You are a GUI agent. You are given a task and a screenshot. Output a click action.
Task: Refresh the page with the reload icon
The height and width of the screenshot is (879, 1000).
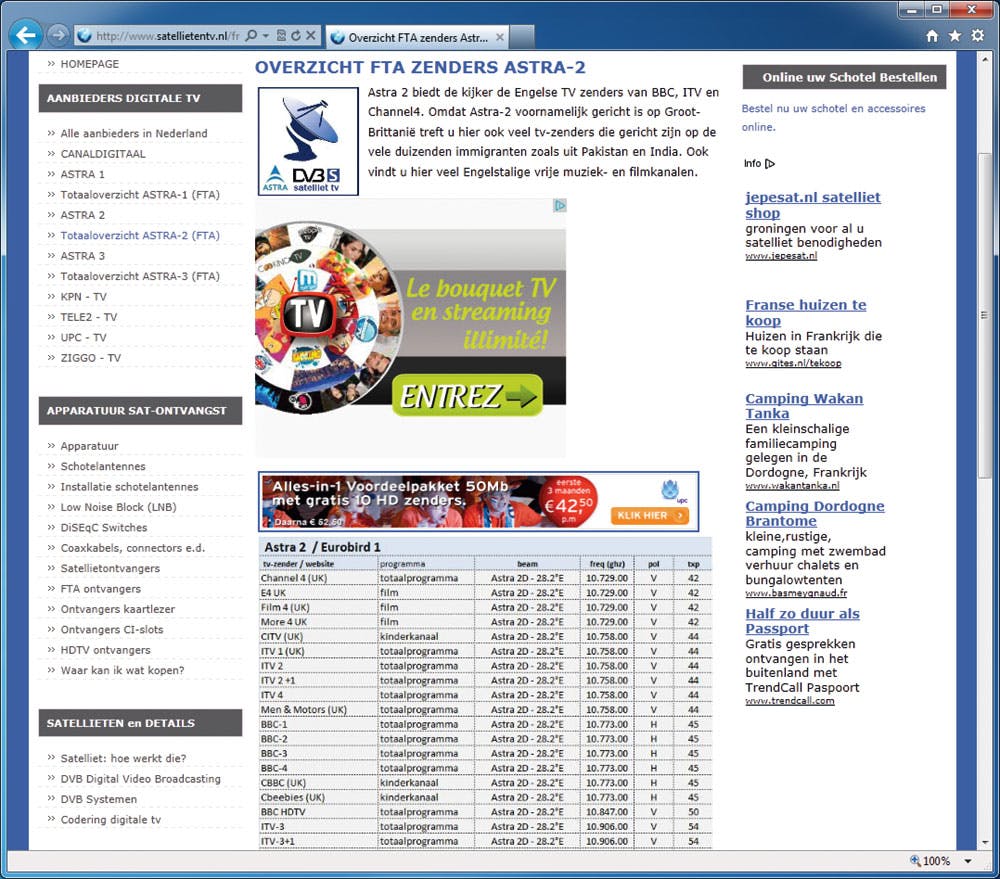tap(295, 36)
